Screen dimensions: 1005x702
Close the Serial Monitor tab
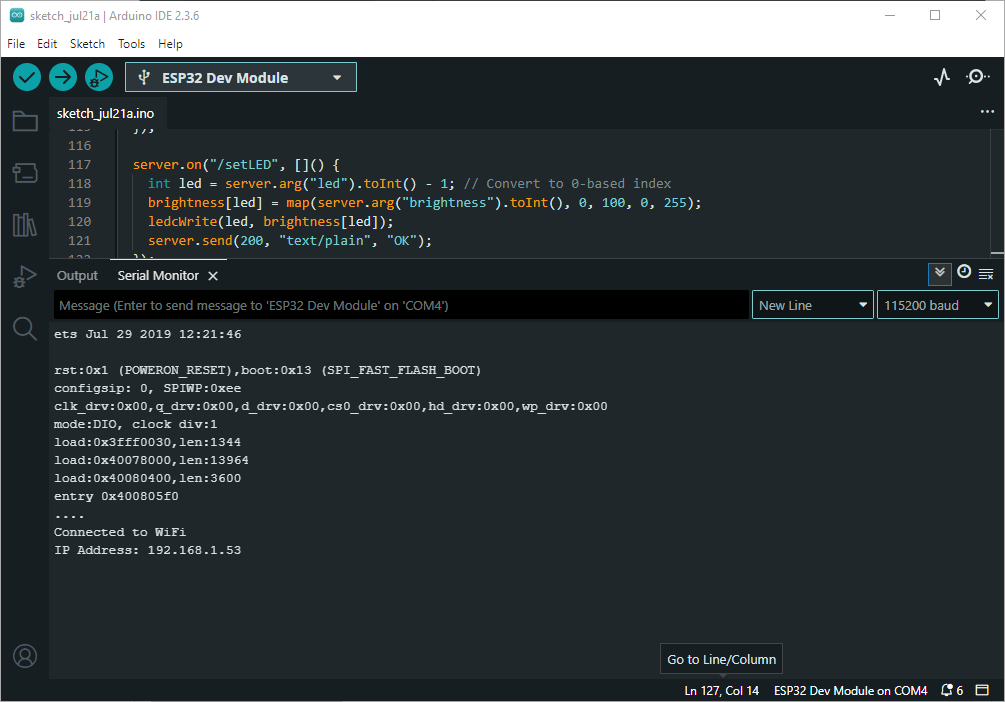click(x=213, y=276)
